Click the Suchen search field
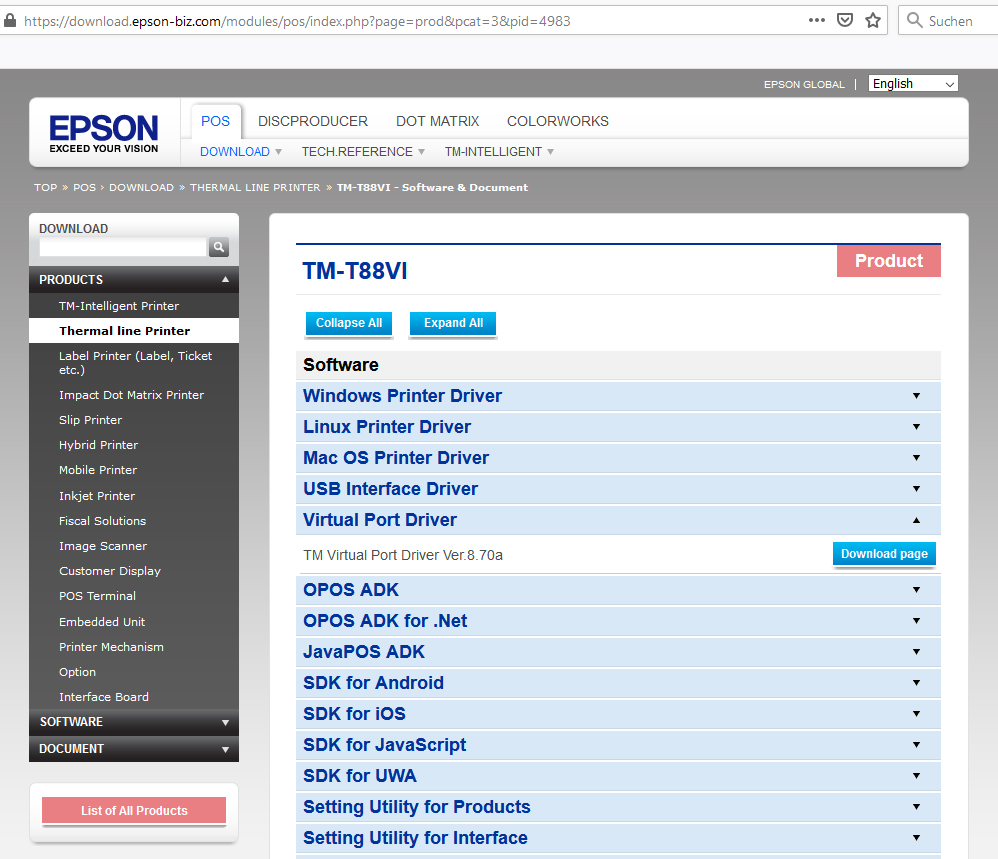The height and width of the screenshot is (859, 998). coord(950,21)
